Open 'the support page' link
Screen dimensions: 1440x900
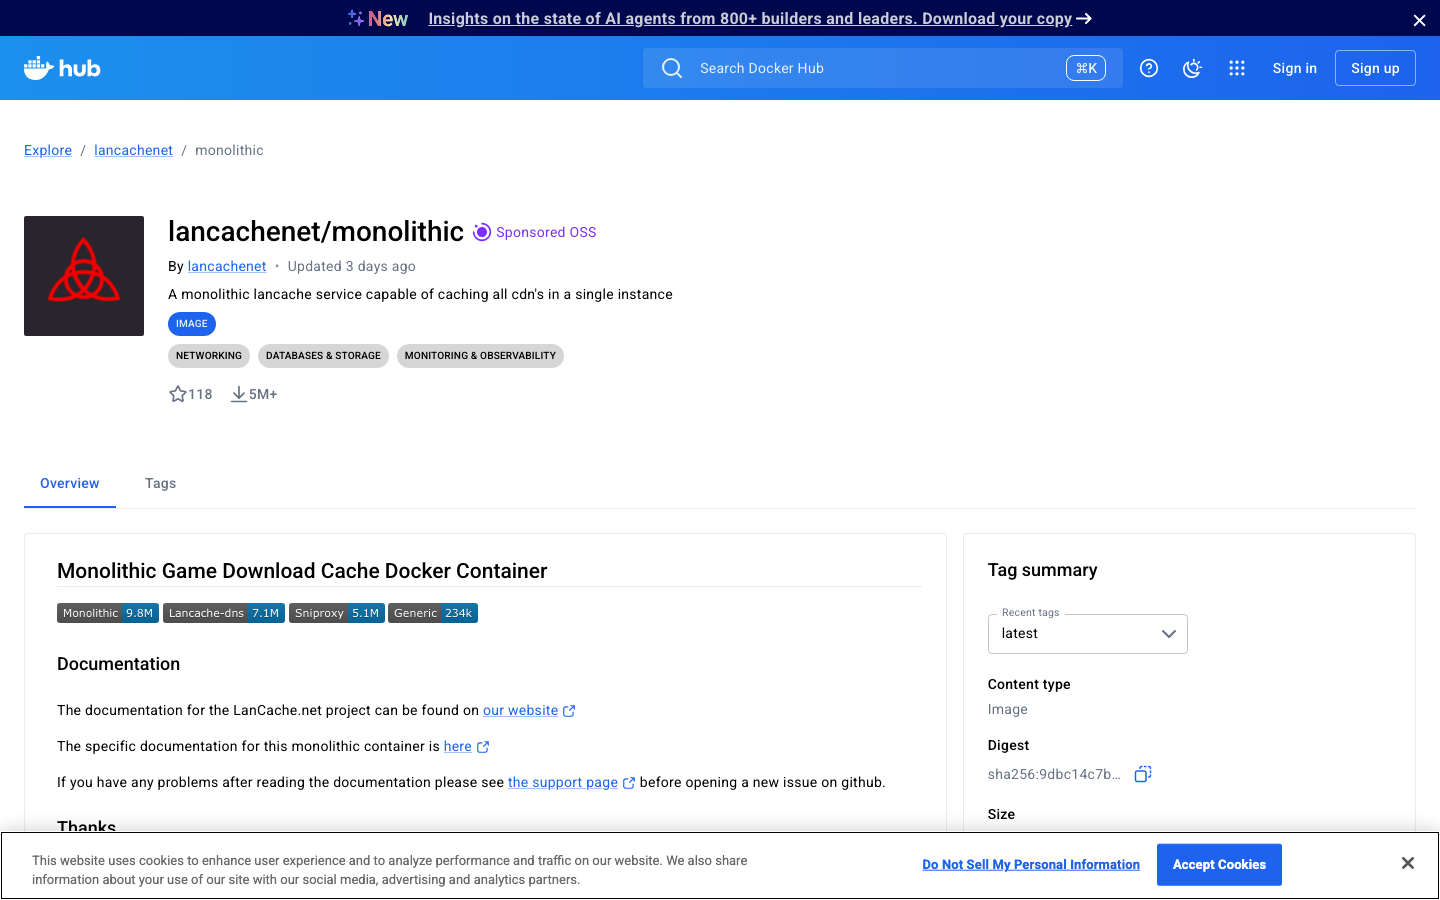tap(563, 782)
